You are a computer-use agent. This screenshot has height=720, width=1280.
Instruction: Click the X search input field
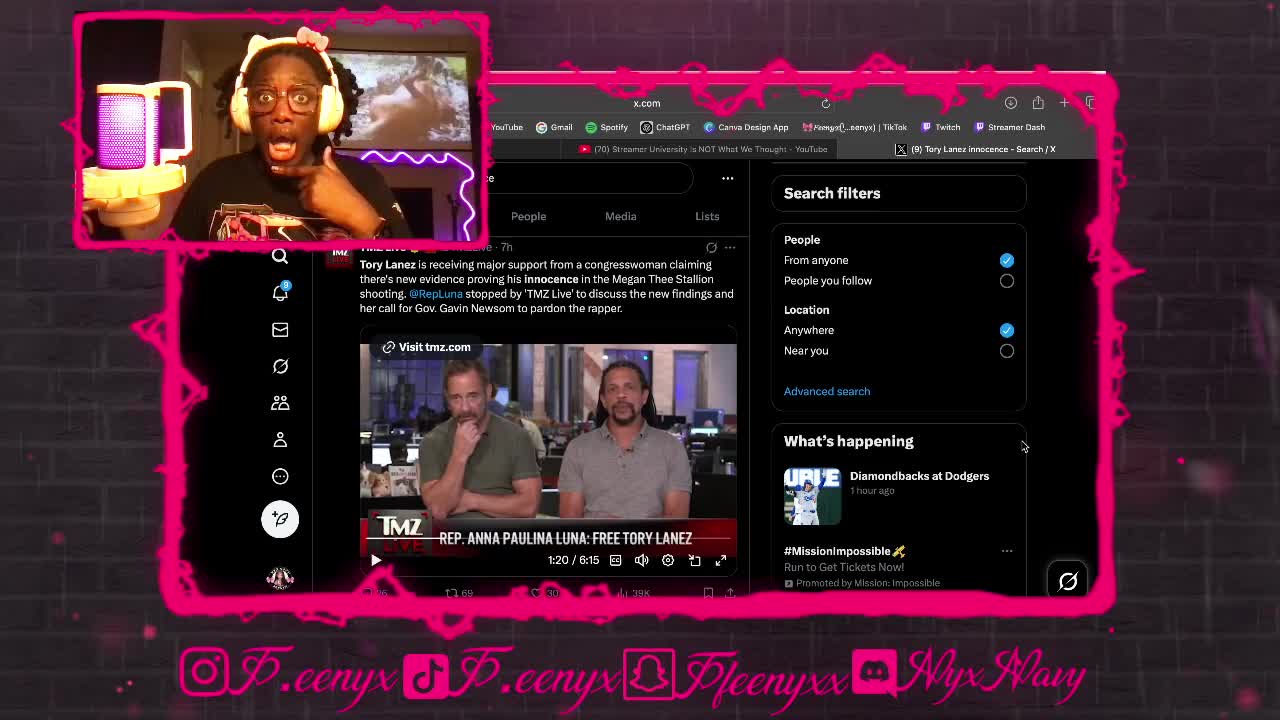(590, 178)
